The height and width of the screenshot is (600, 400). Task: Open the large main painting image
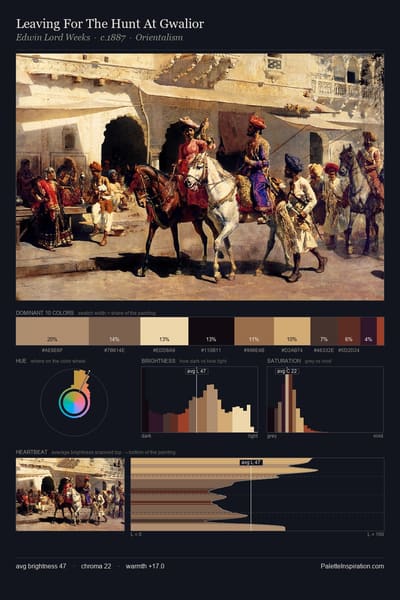tap(200, 177)
